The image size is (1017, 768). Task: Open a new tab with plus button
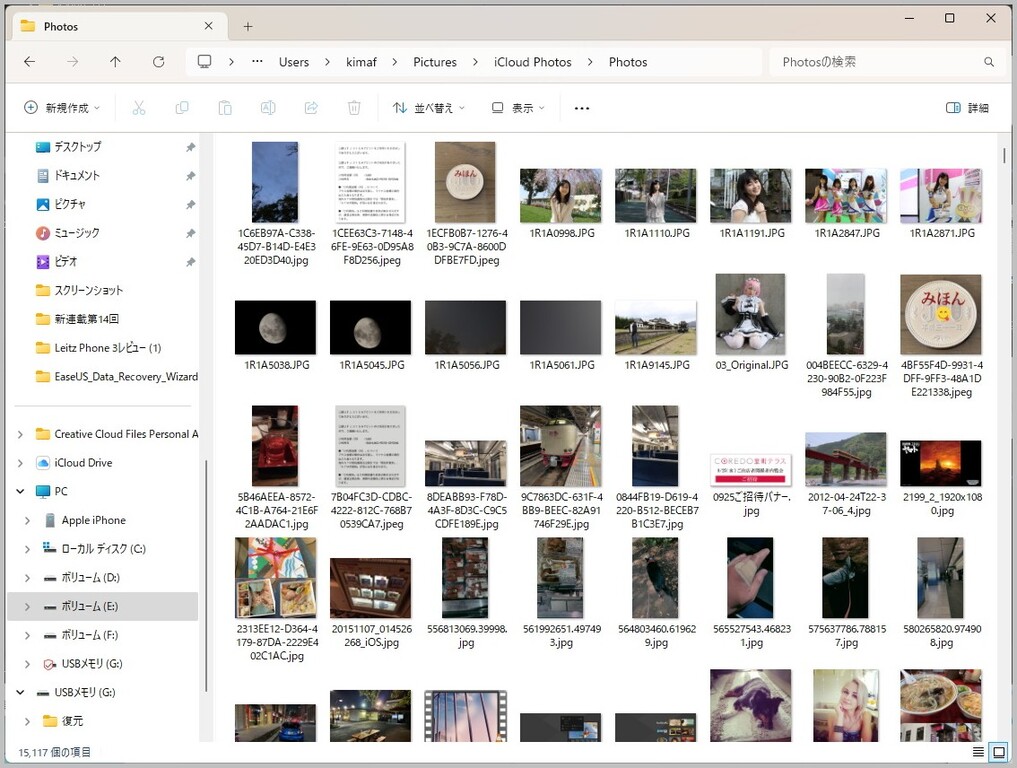click(x=248, y=27)
